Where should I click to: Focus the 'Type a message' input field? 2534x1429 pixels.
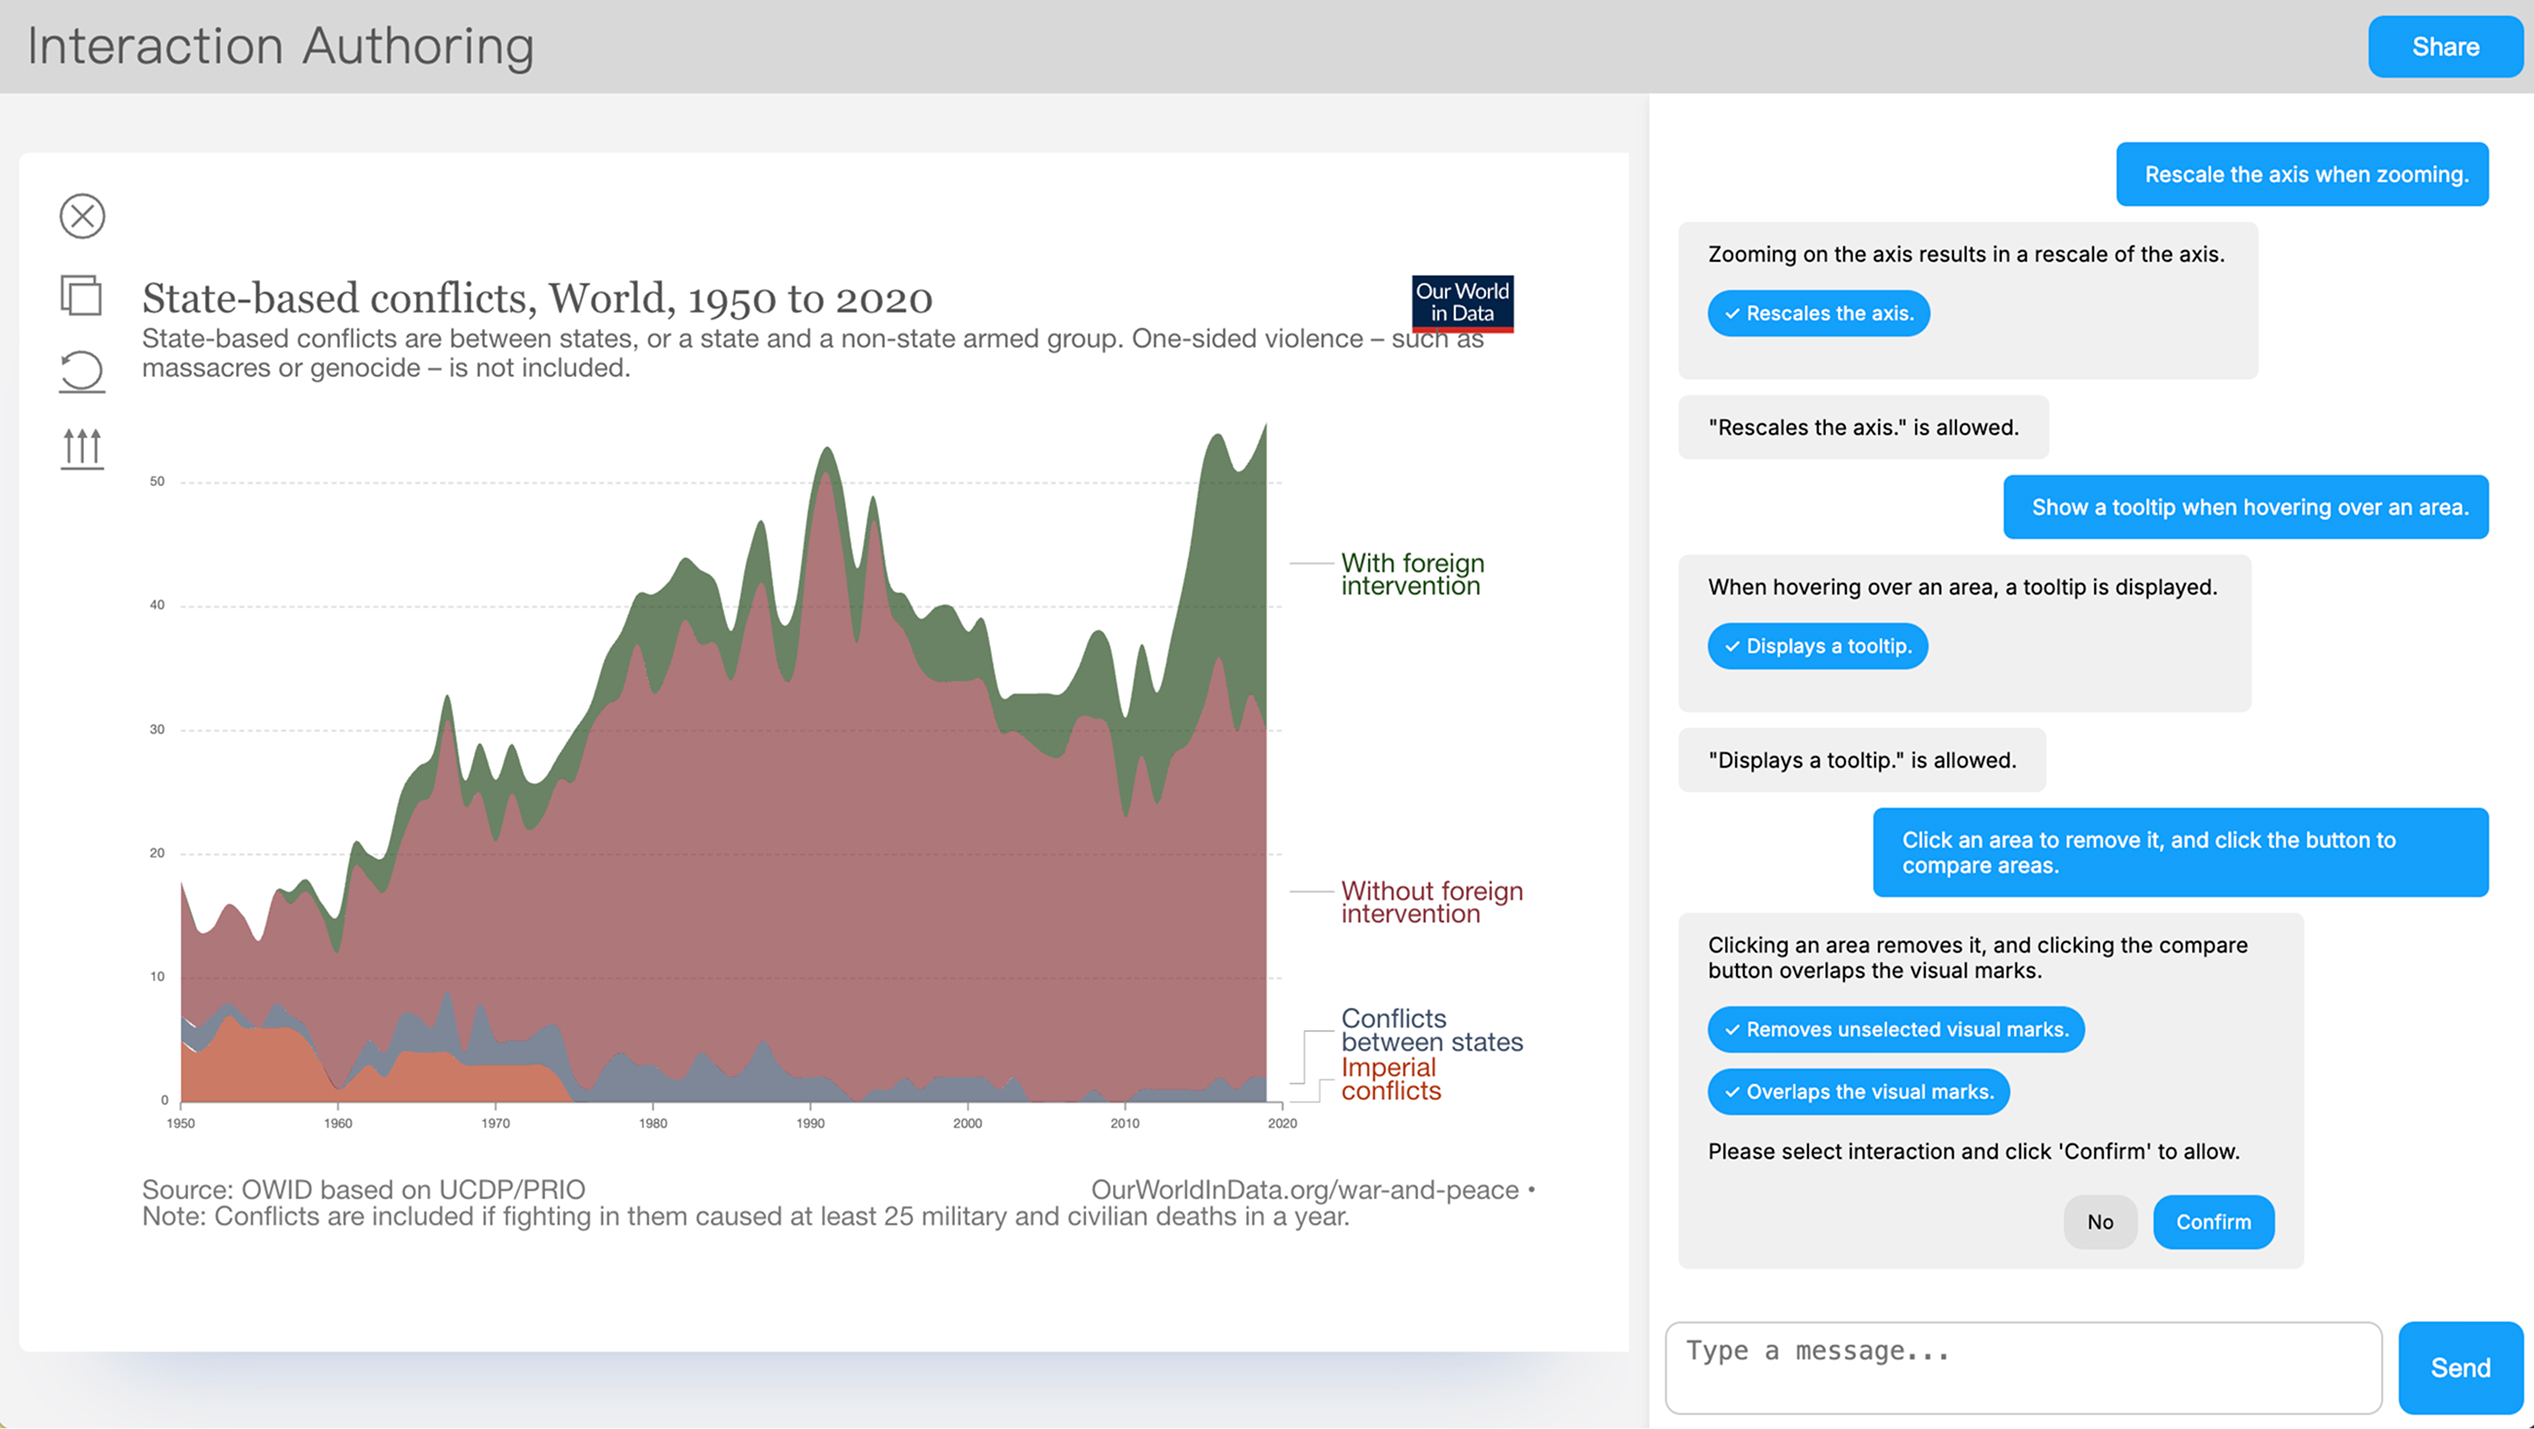2022,1367
